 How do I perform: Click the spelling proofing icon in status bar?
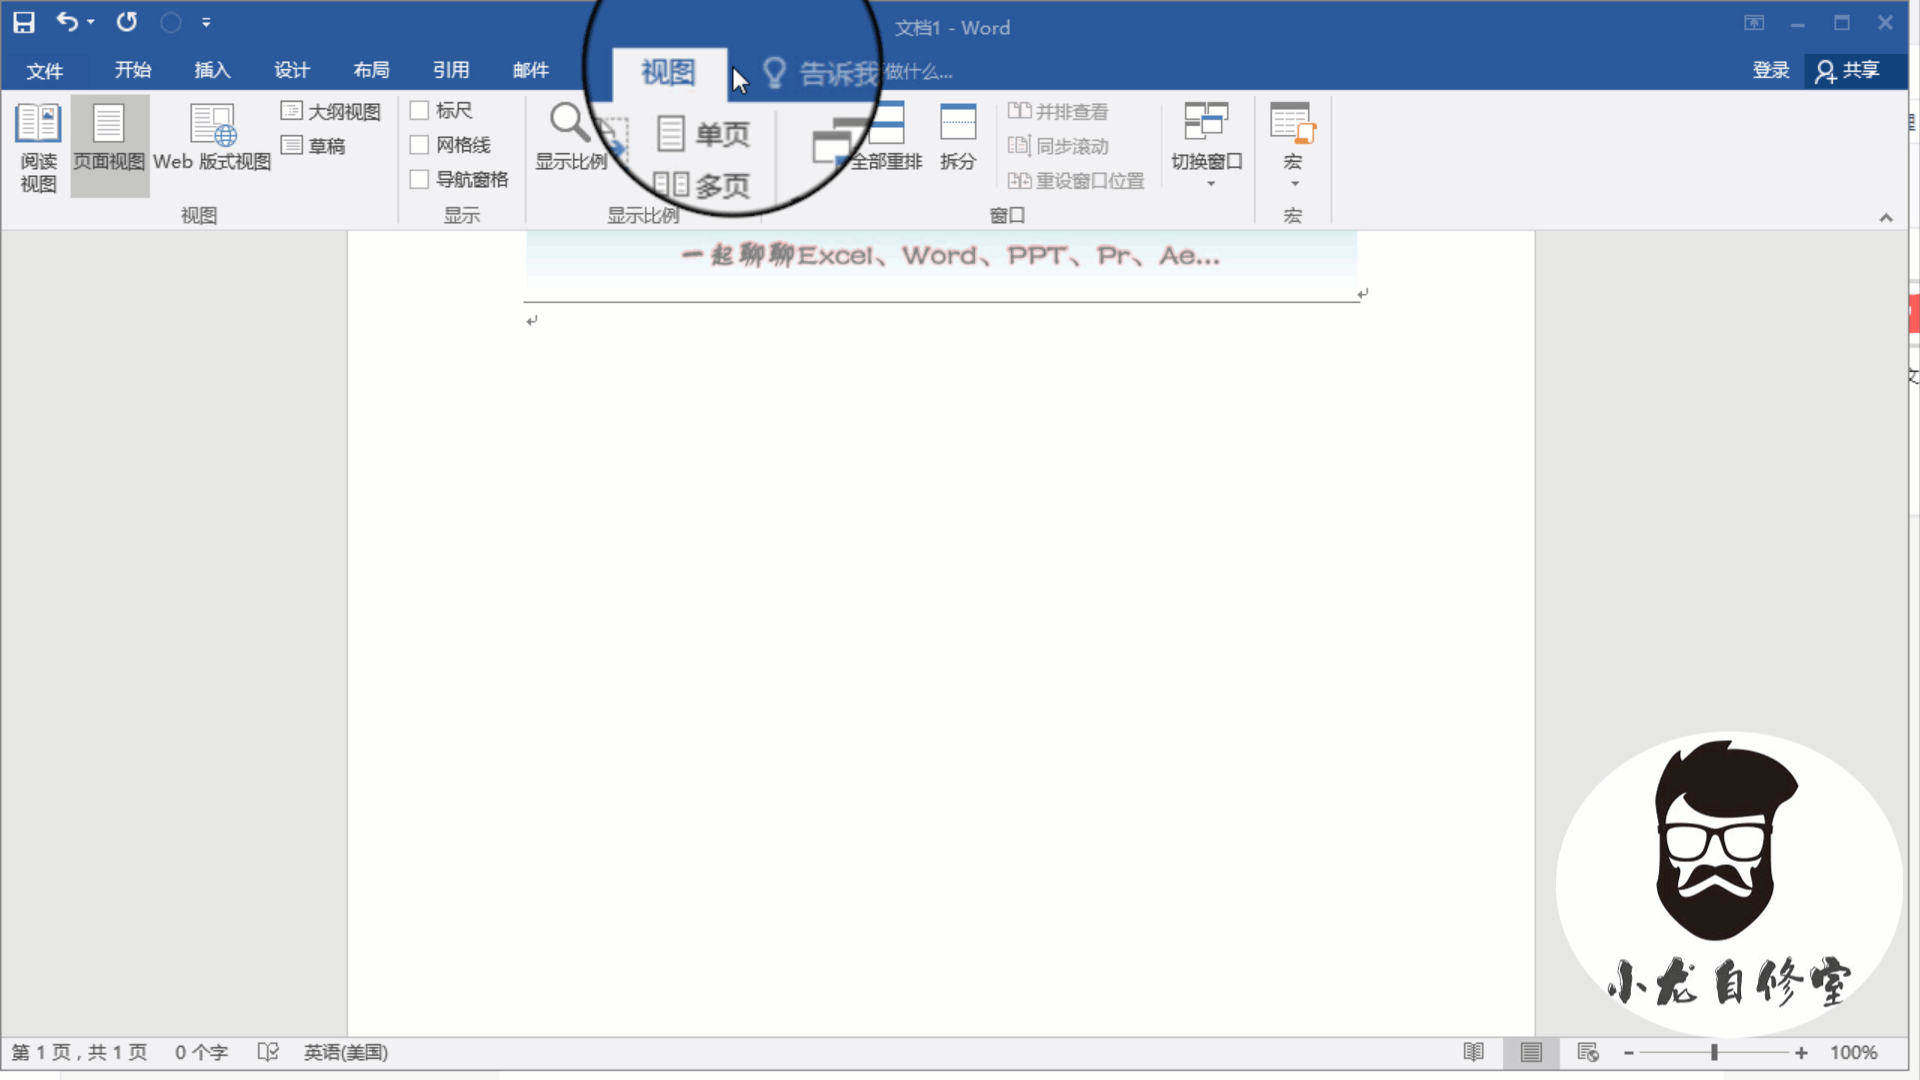267,1052
